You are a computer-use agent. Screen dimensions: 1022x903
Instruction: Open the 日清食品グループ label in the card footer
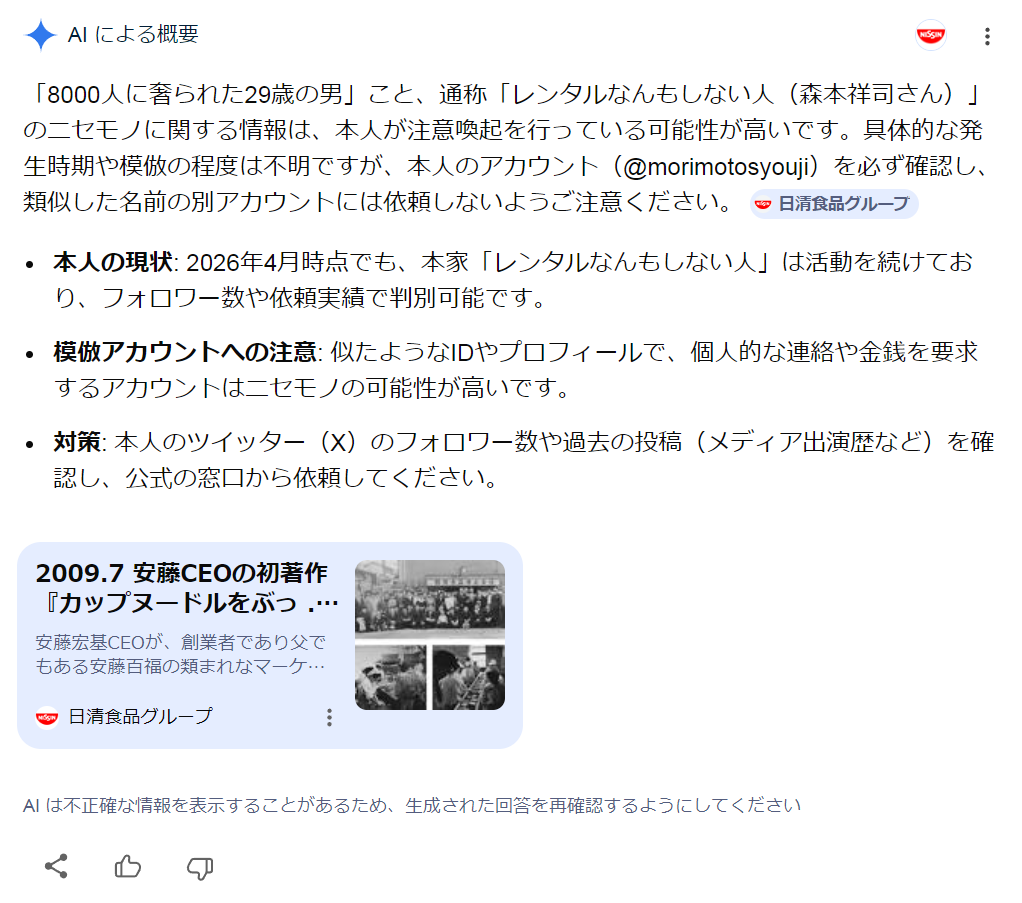(140, 717)
